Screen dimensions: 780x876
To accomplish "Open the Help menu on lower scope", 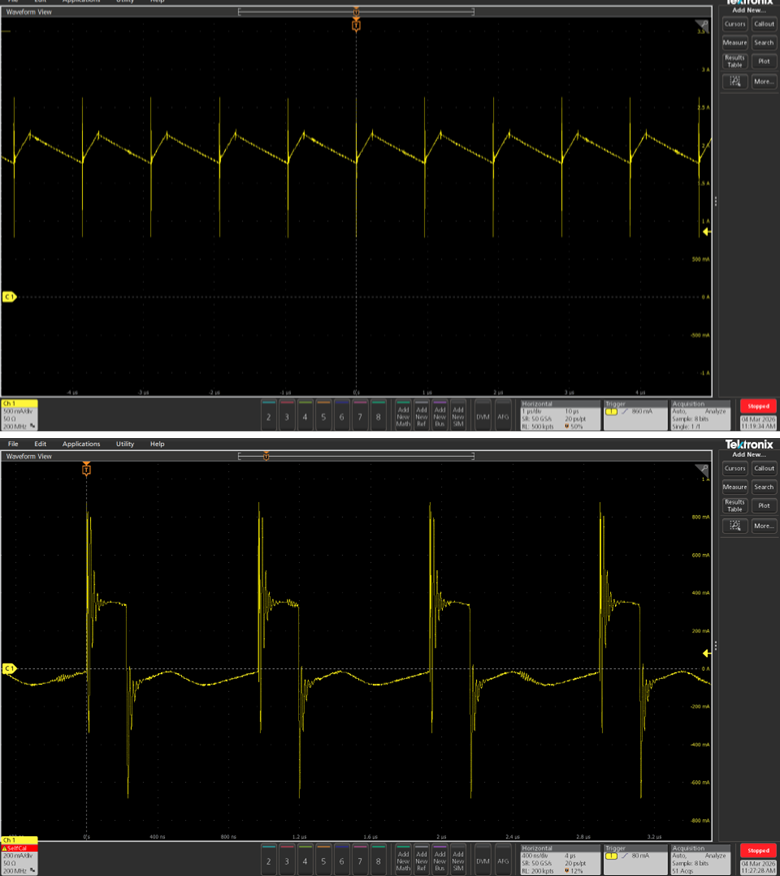I will [157, 444].
